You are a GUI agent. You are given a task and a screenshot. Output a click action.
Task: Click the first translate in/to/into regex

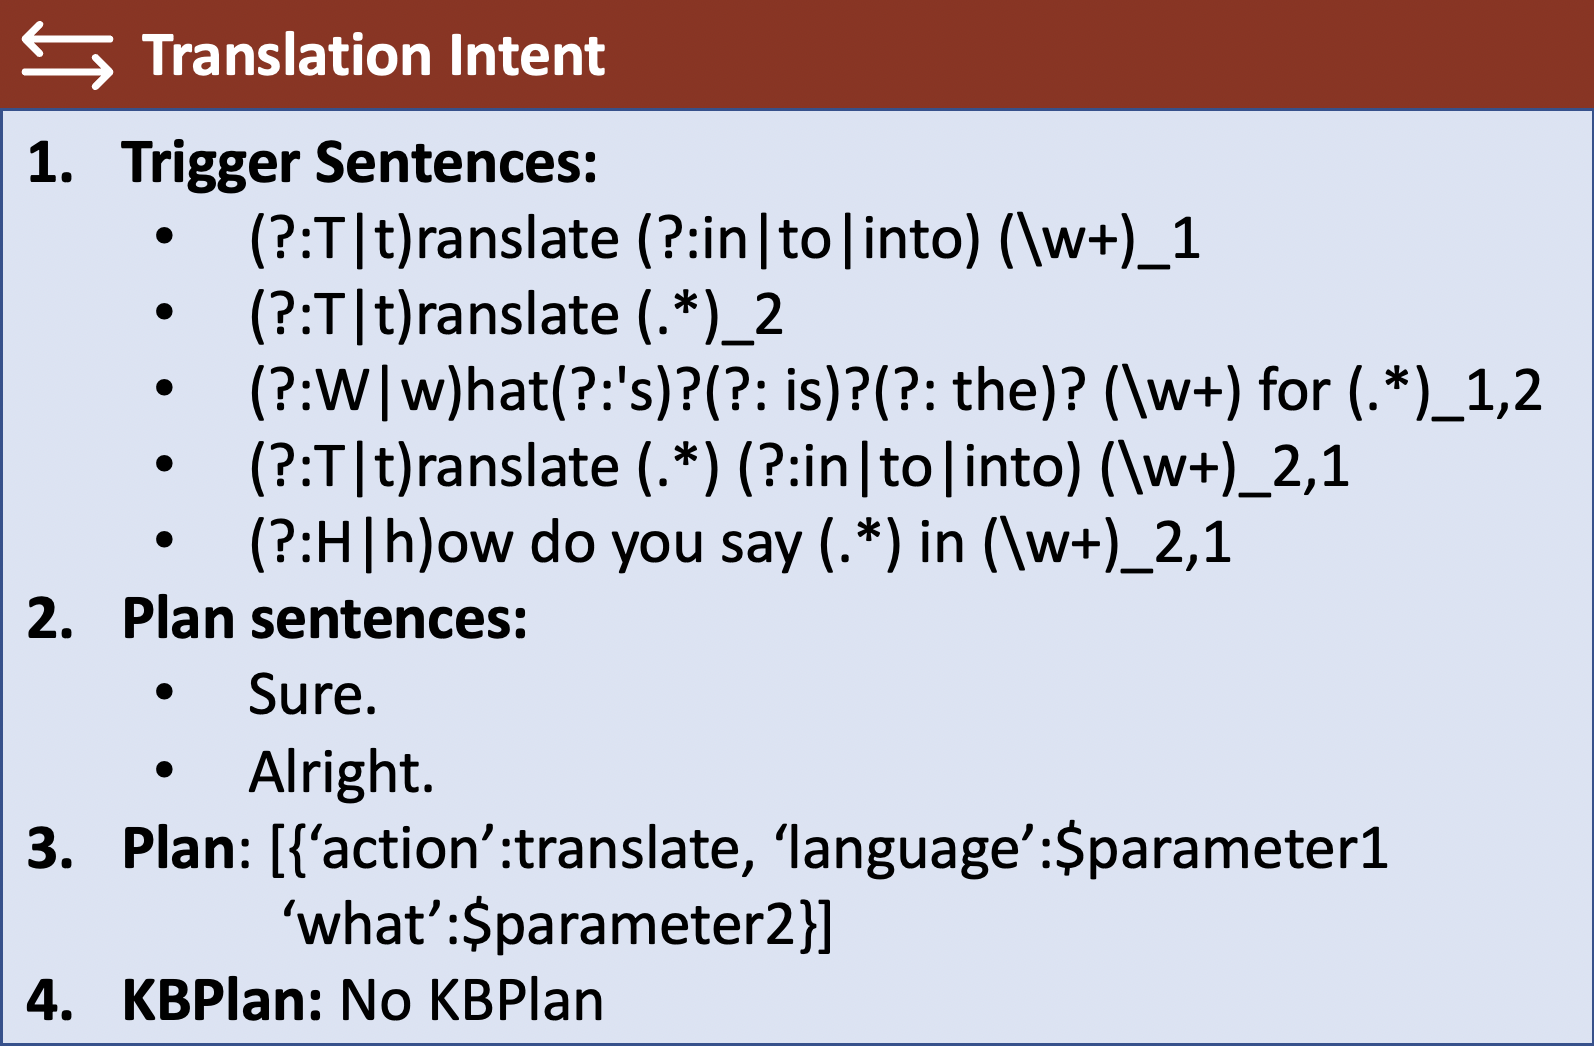click(724, 240)
